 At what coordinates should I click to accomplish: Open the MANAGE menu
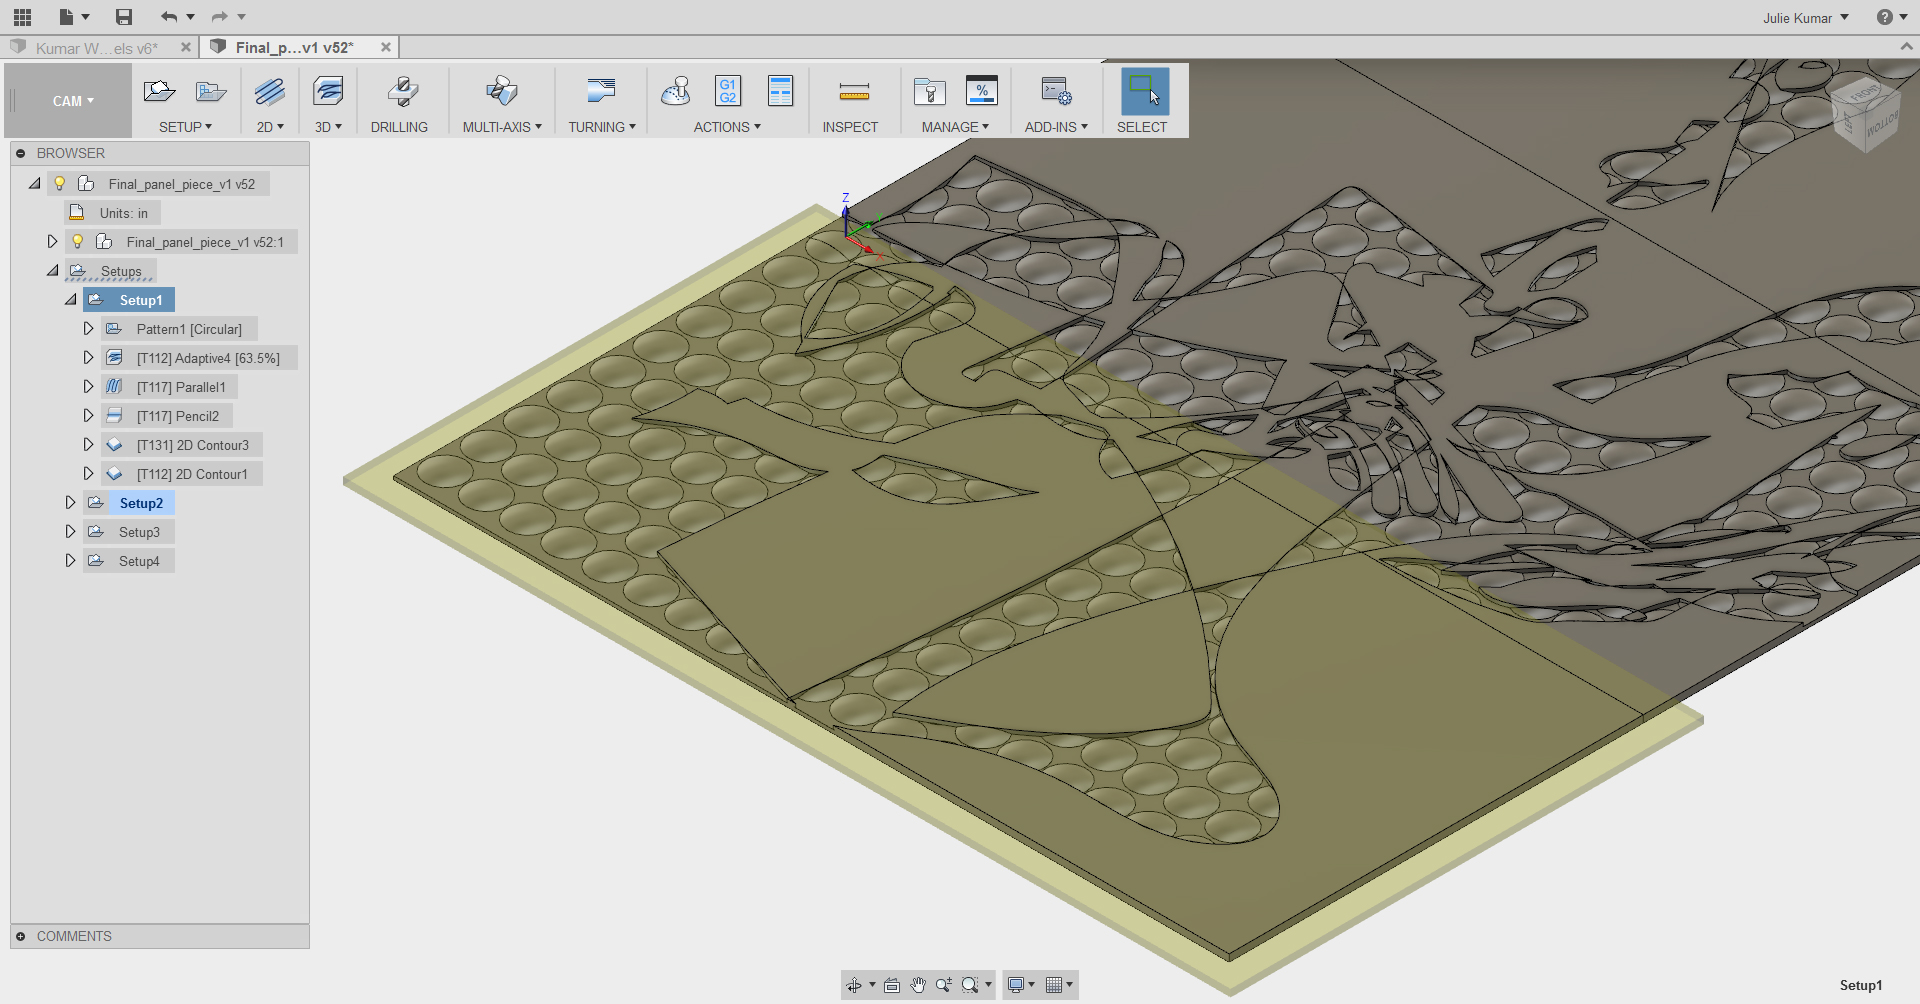955,127
